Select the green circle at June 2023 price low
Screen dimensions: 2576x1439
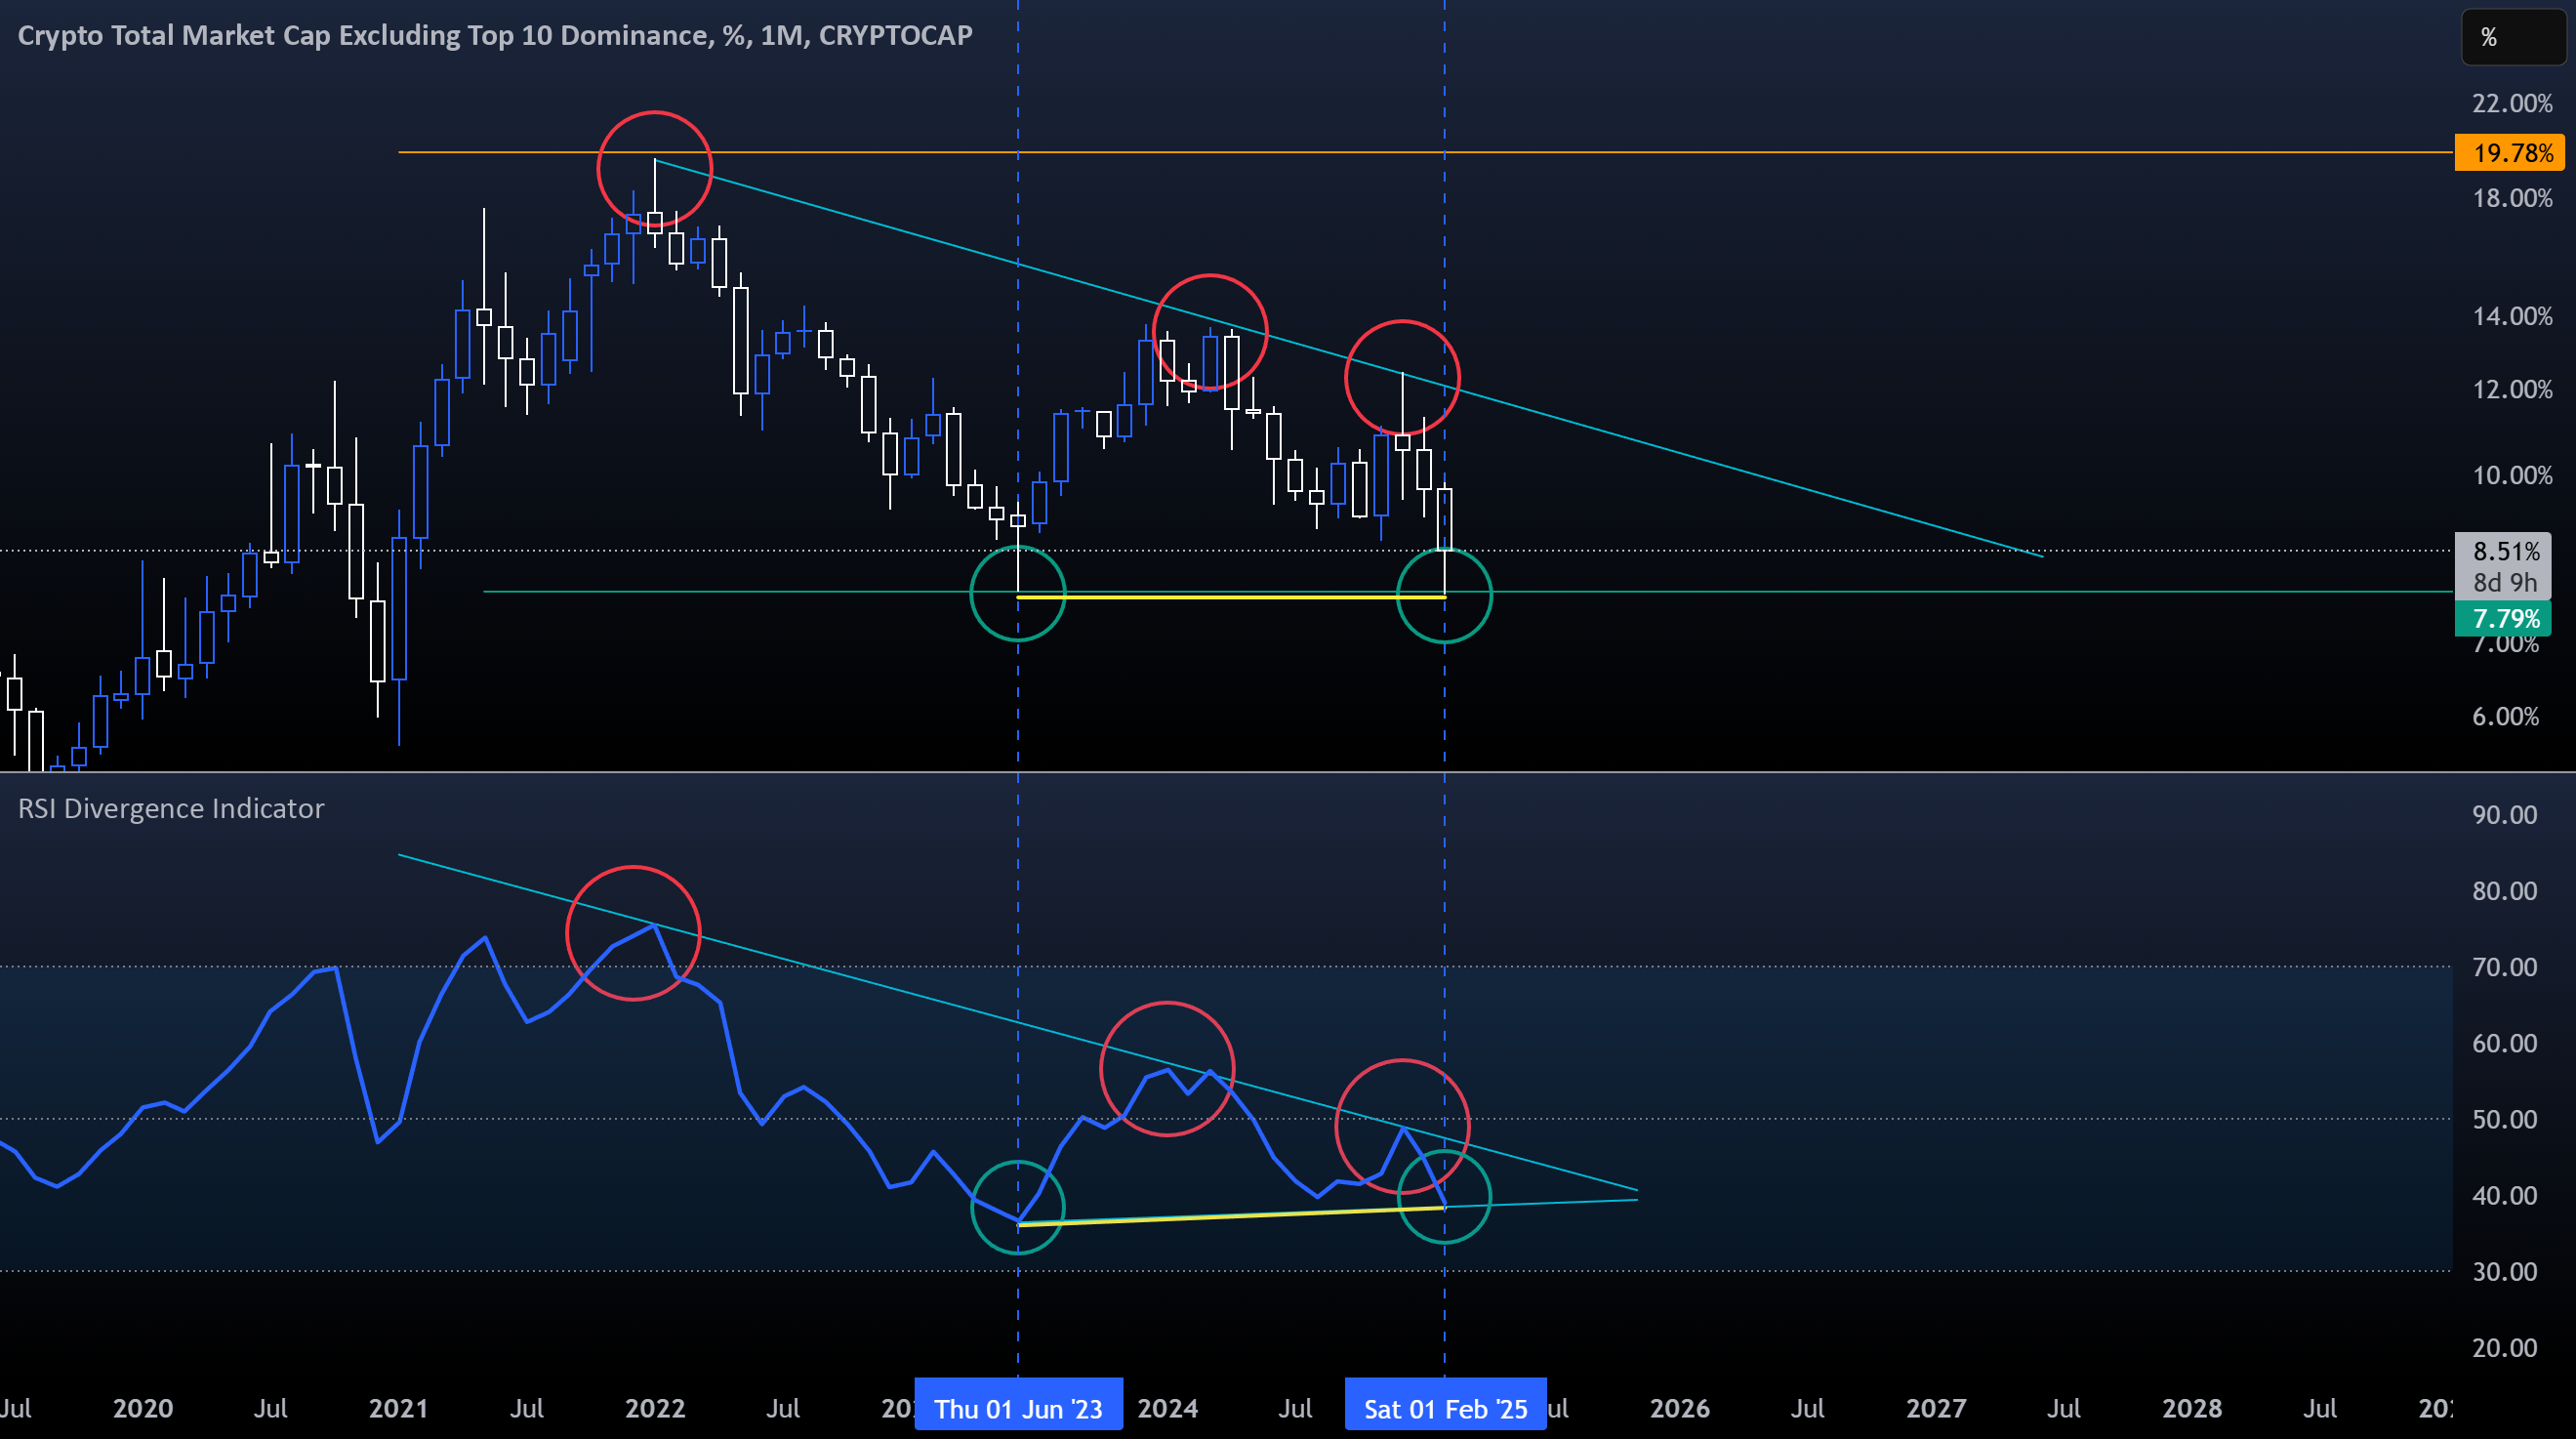[x=1018, y=594]
